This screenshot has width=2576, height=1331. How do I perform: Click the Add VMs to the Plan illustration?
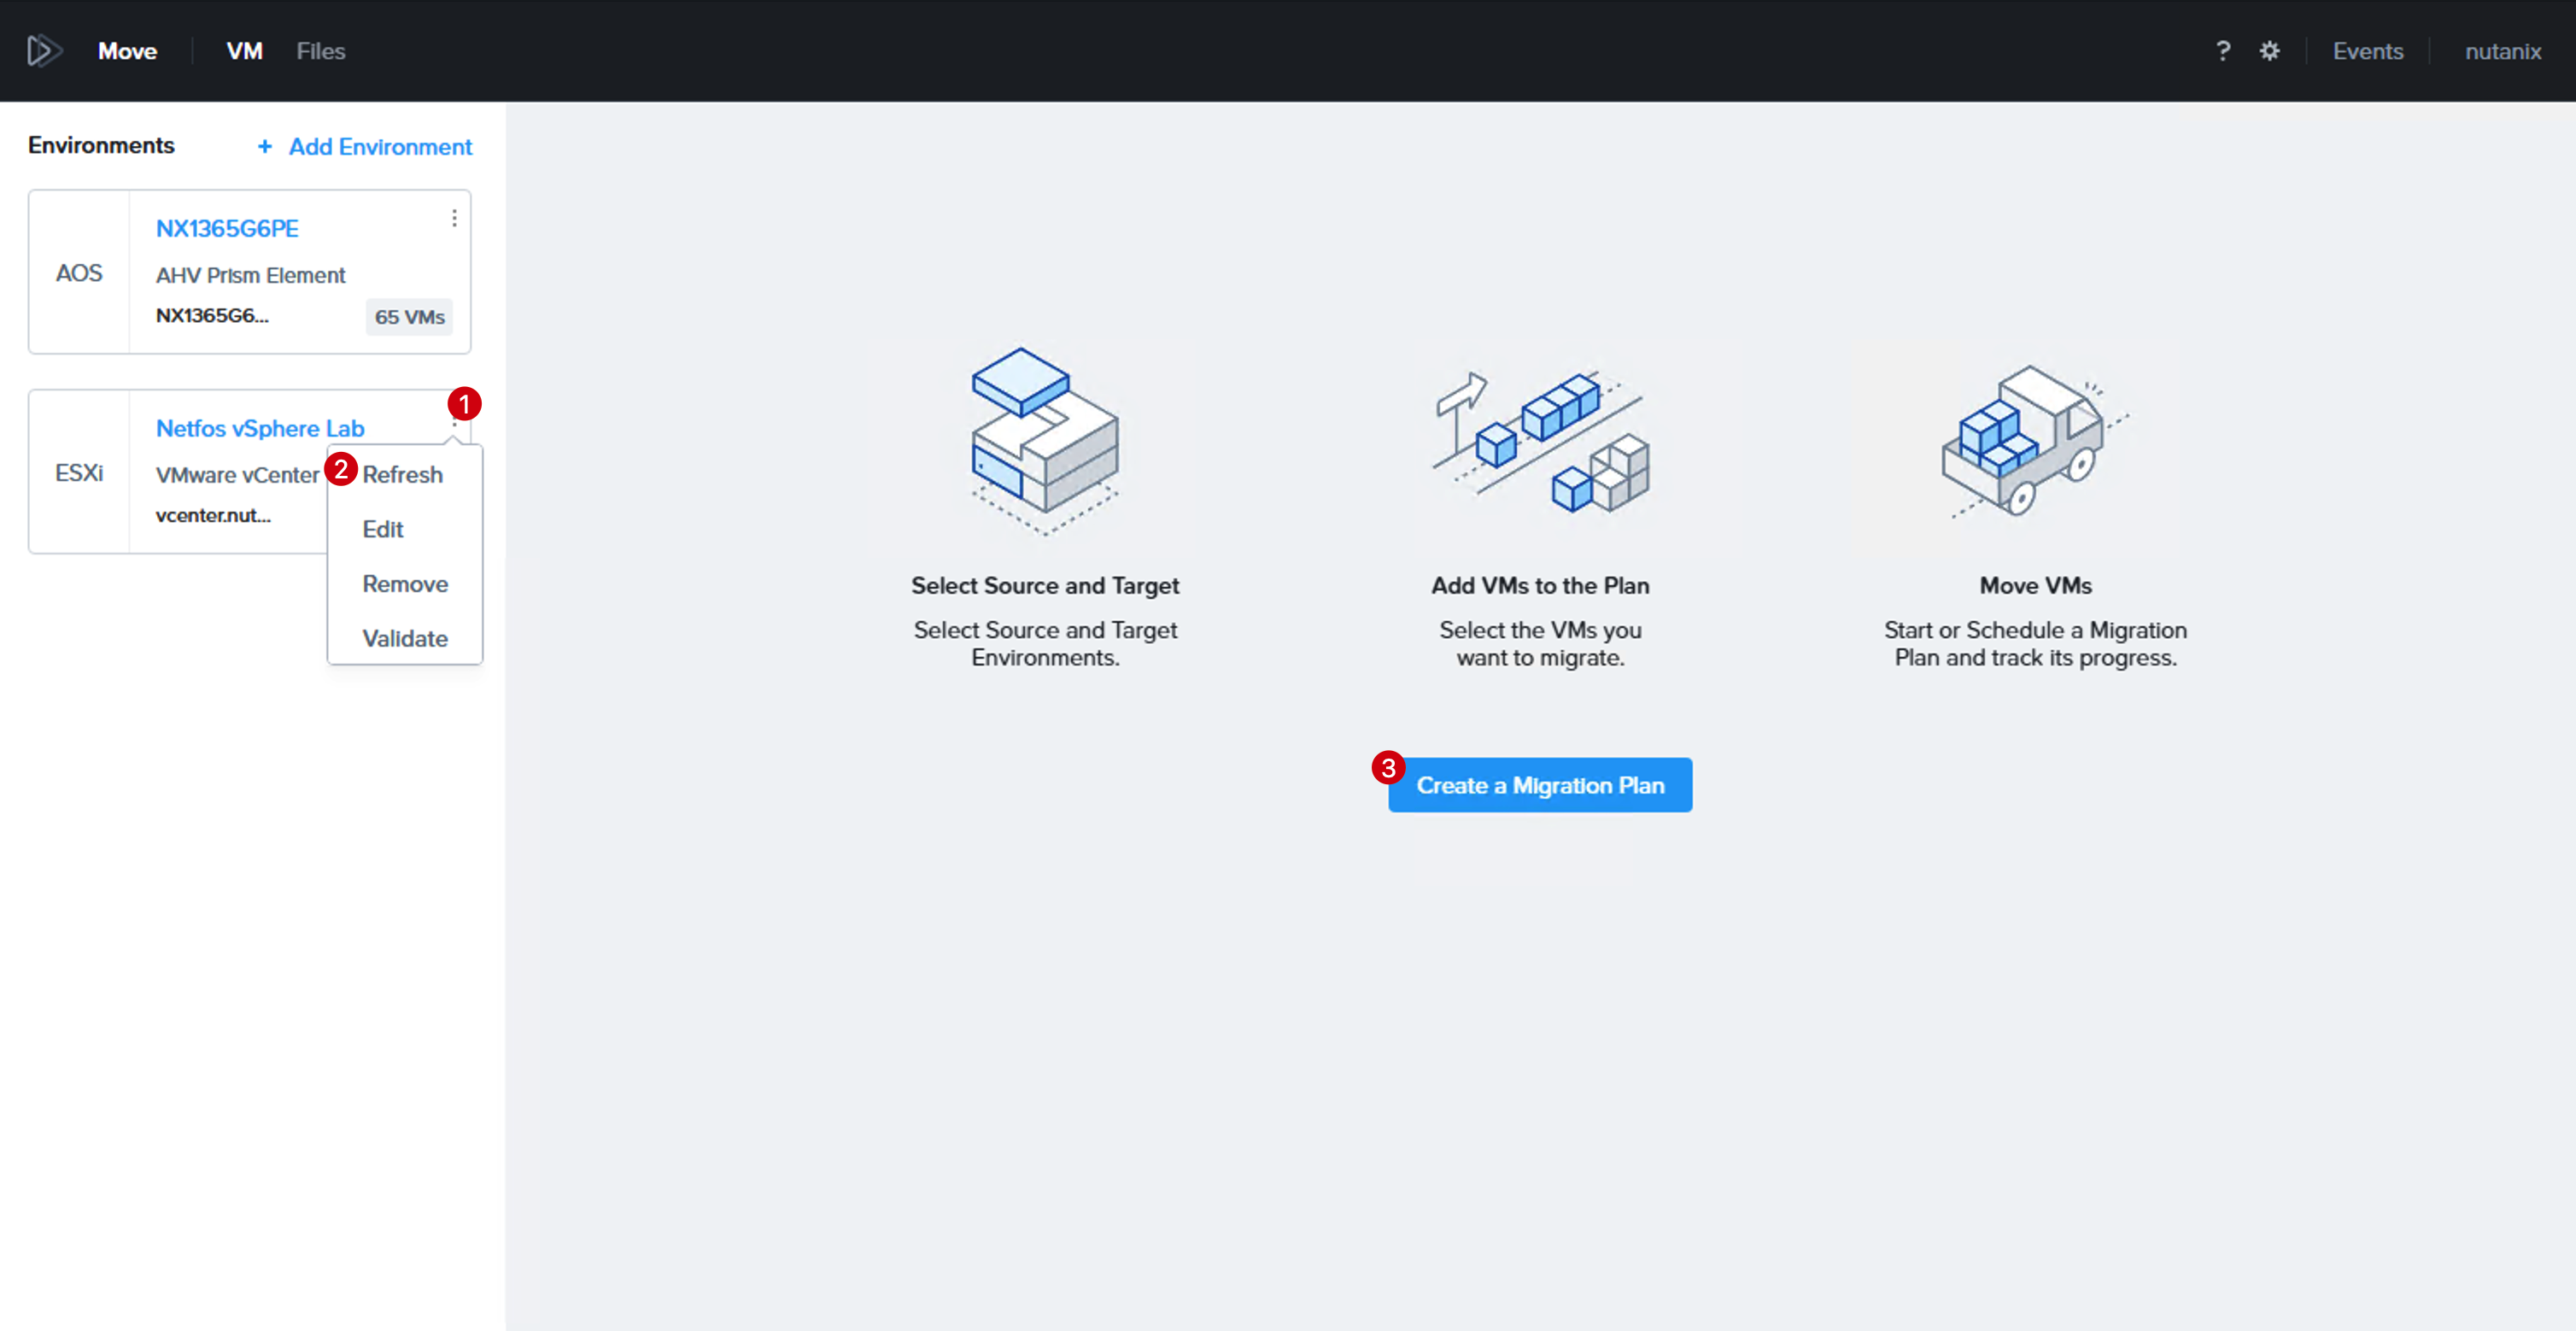click(1540, 441)
